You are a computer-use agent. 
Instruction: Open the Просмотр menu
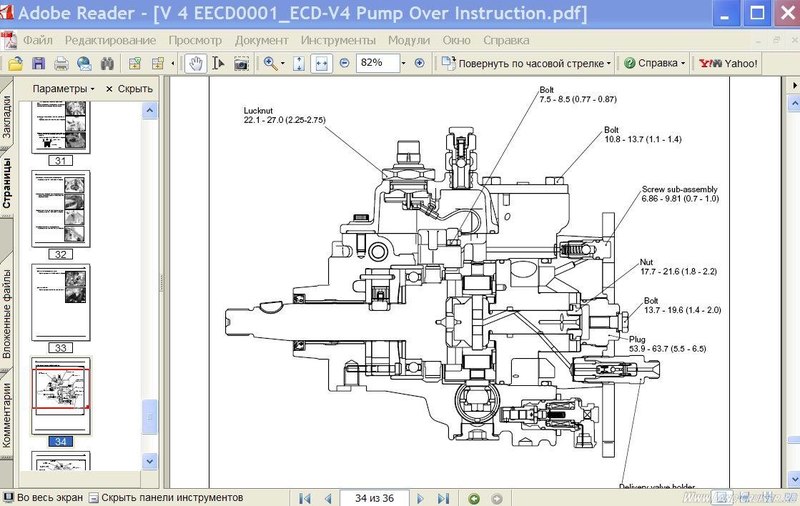[195, 40]
